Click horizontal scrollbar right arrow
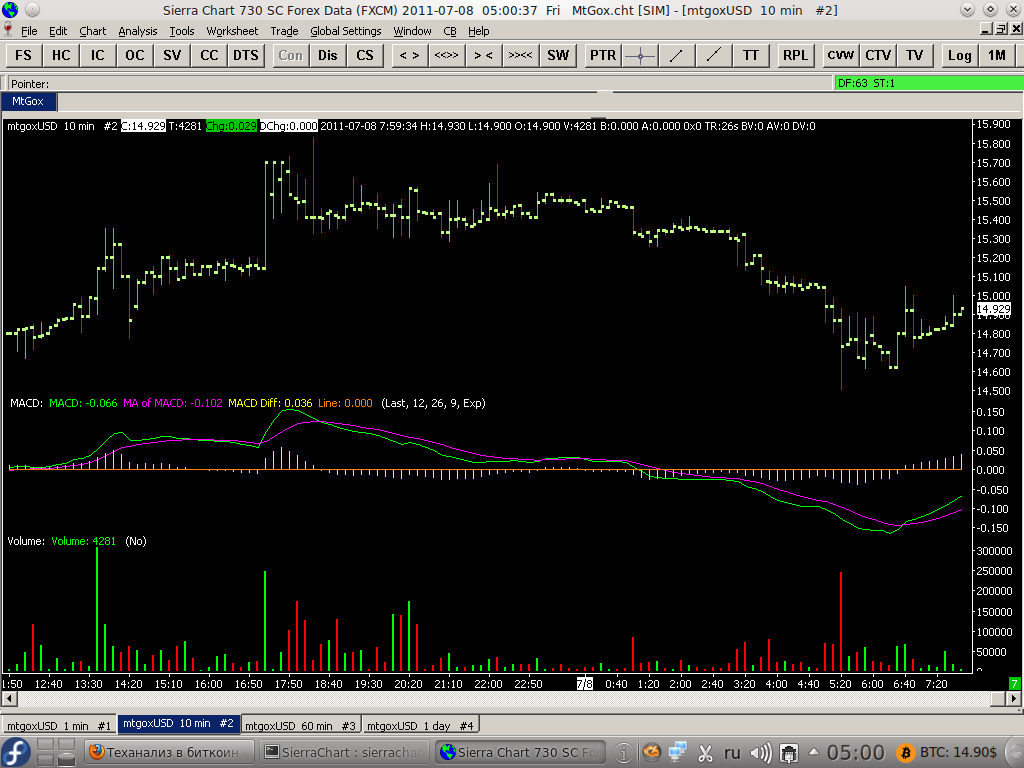This screenshot has width=1024, height=768. click(x=1014, y=698)
